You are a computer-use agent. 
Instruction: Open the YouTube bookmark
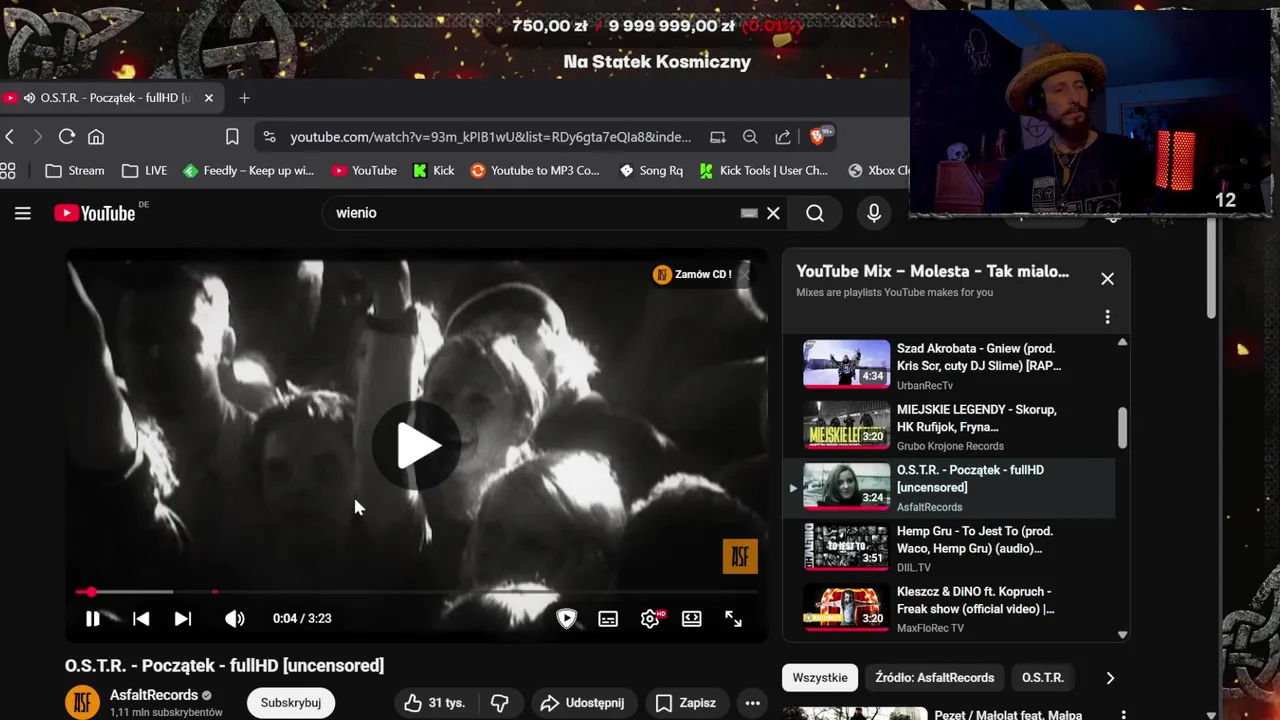pyautogui.click(x=365, y=171)
